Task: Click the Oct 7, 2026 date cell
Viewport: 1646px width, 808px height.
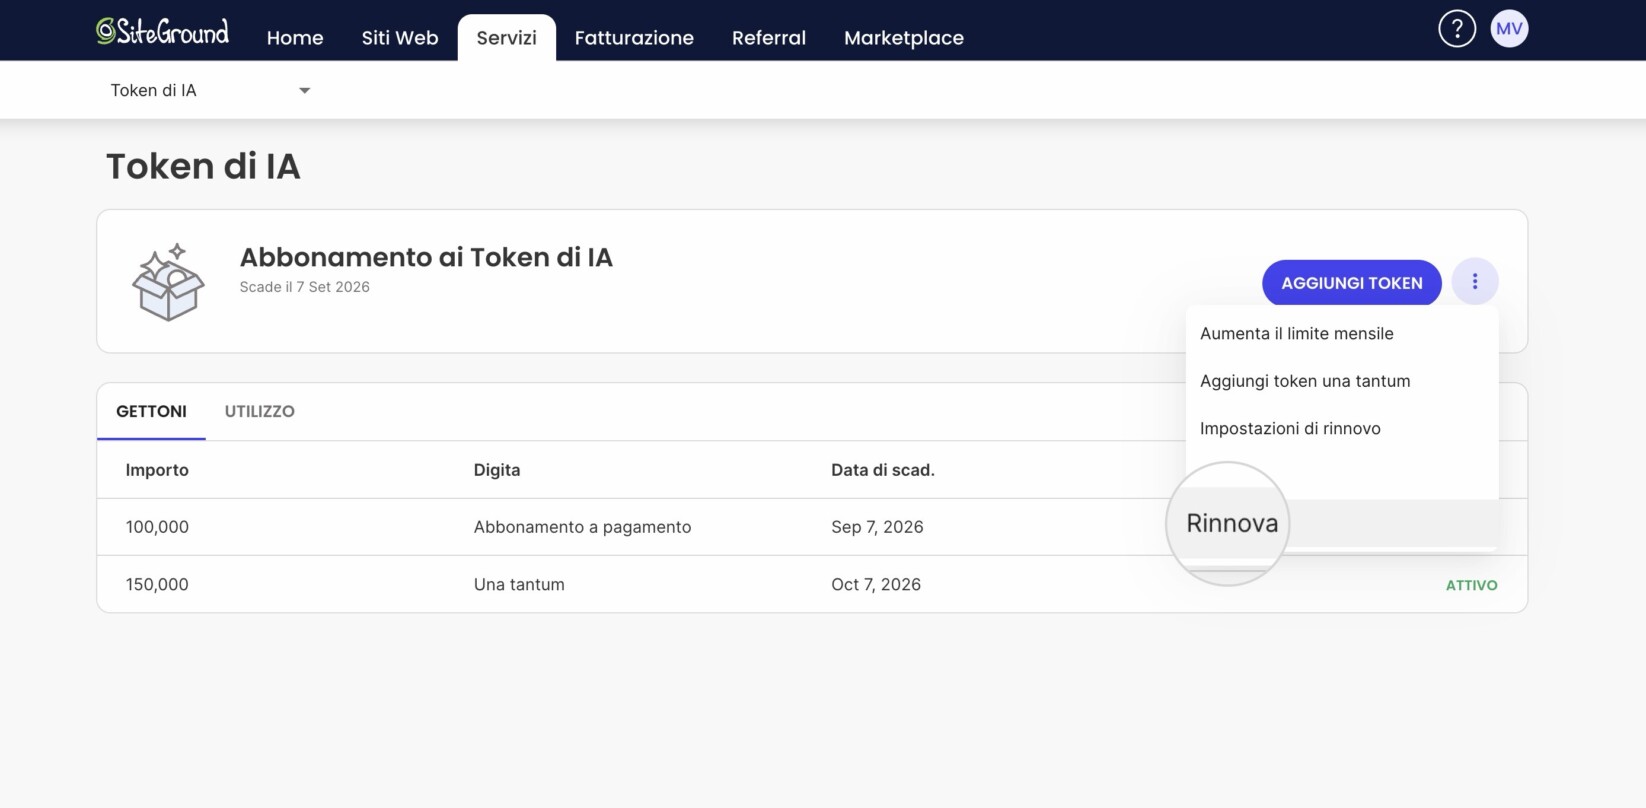Action: coord(876,585)
